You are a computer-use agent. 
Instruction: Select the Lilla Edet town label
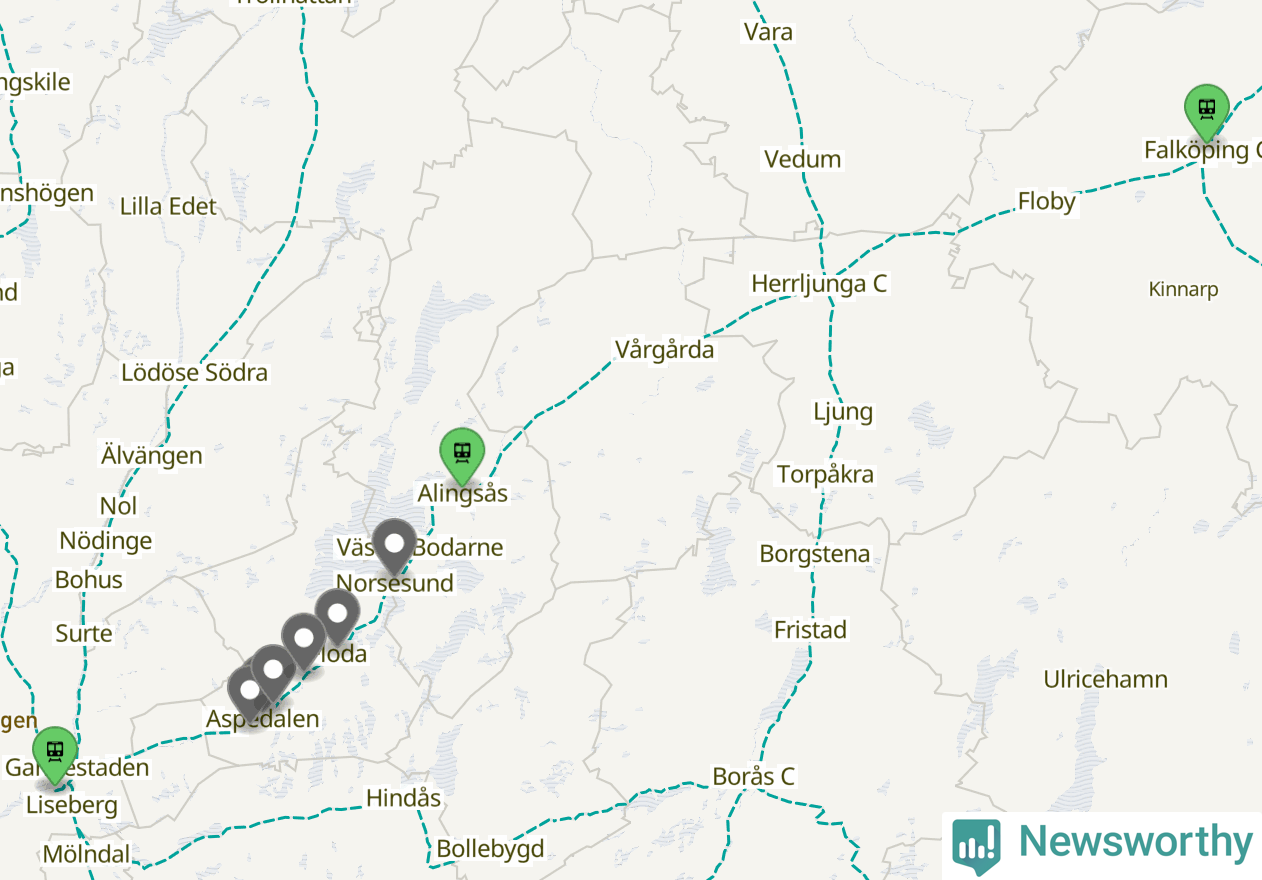coord(168,207)
